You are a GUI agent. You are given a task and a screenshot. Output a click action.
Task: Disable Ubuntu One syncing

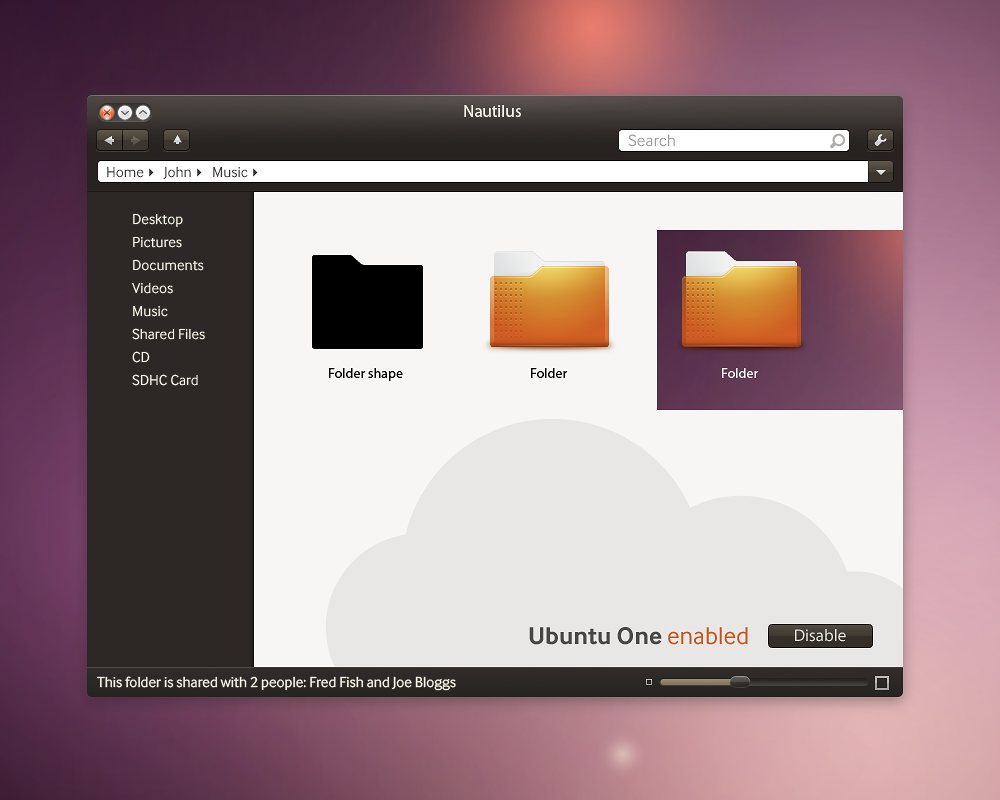820,636
